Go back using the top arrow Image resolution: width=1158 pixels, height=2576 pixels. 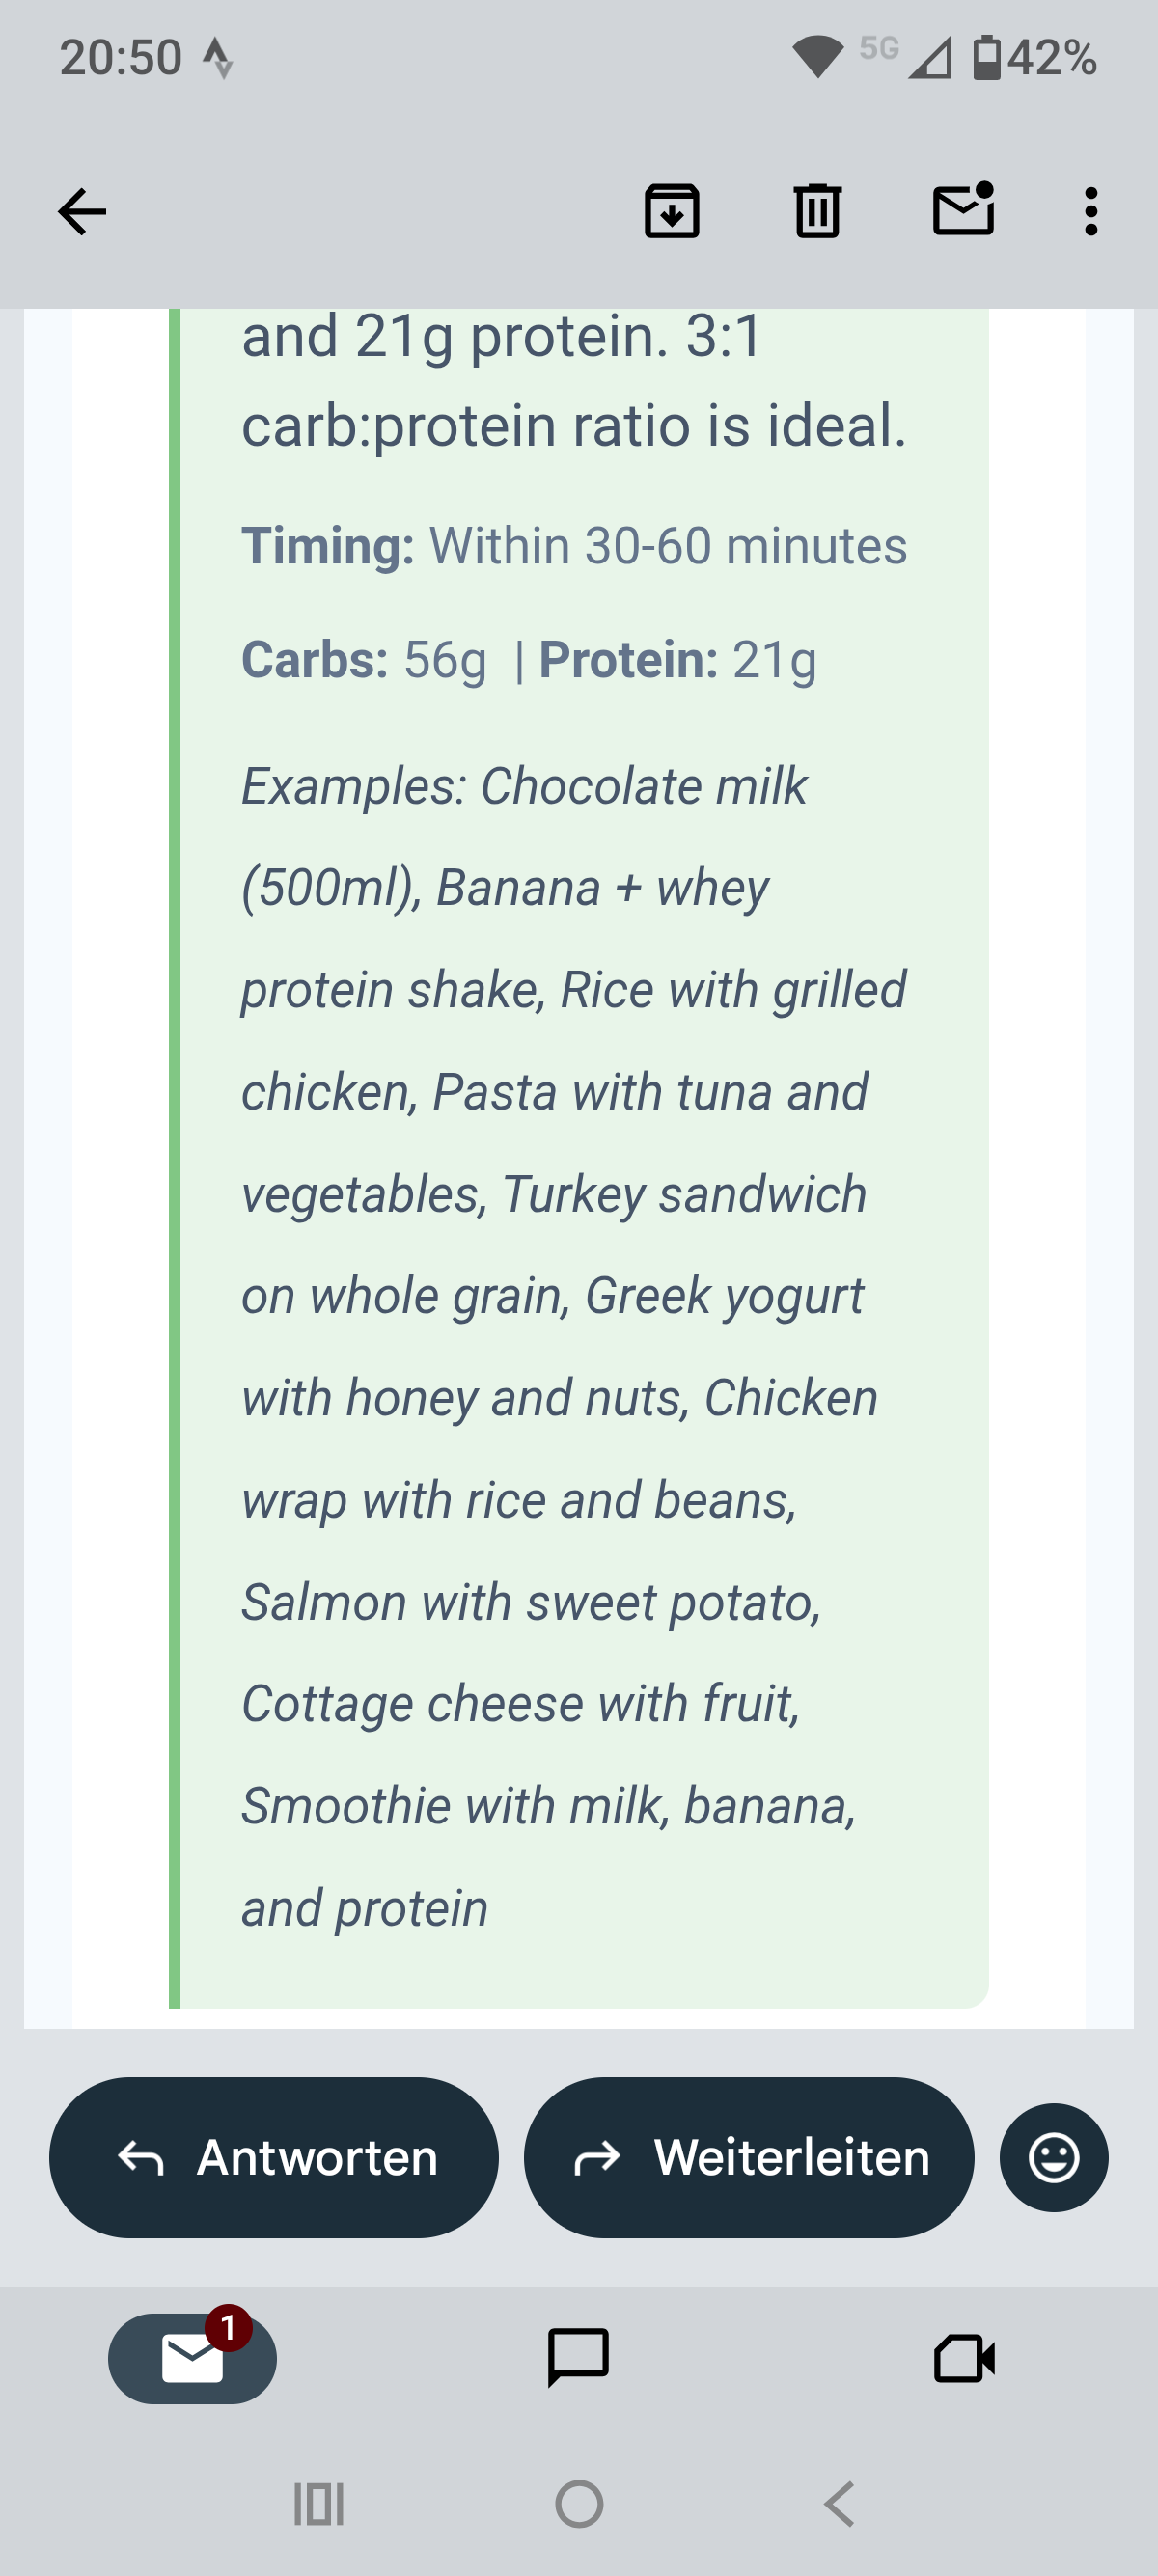coord(82,212)
